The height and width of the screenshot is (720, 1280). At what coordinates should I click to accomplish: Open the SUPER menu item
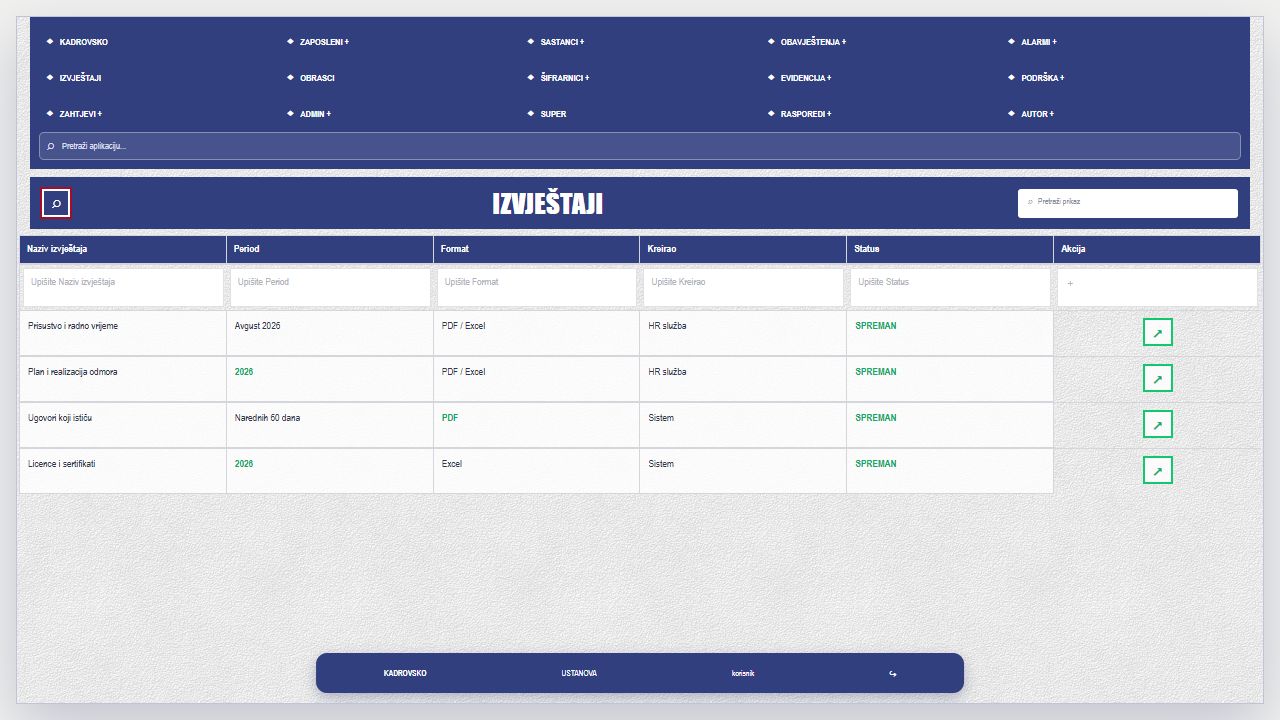(x=553, y=114)
